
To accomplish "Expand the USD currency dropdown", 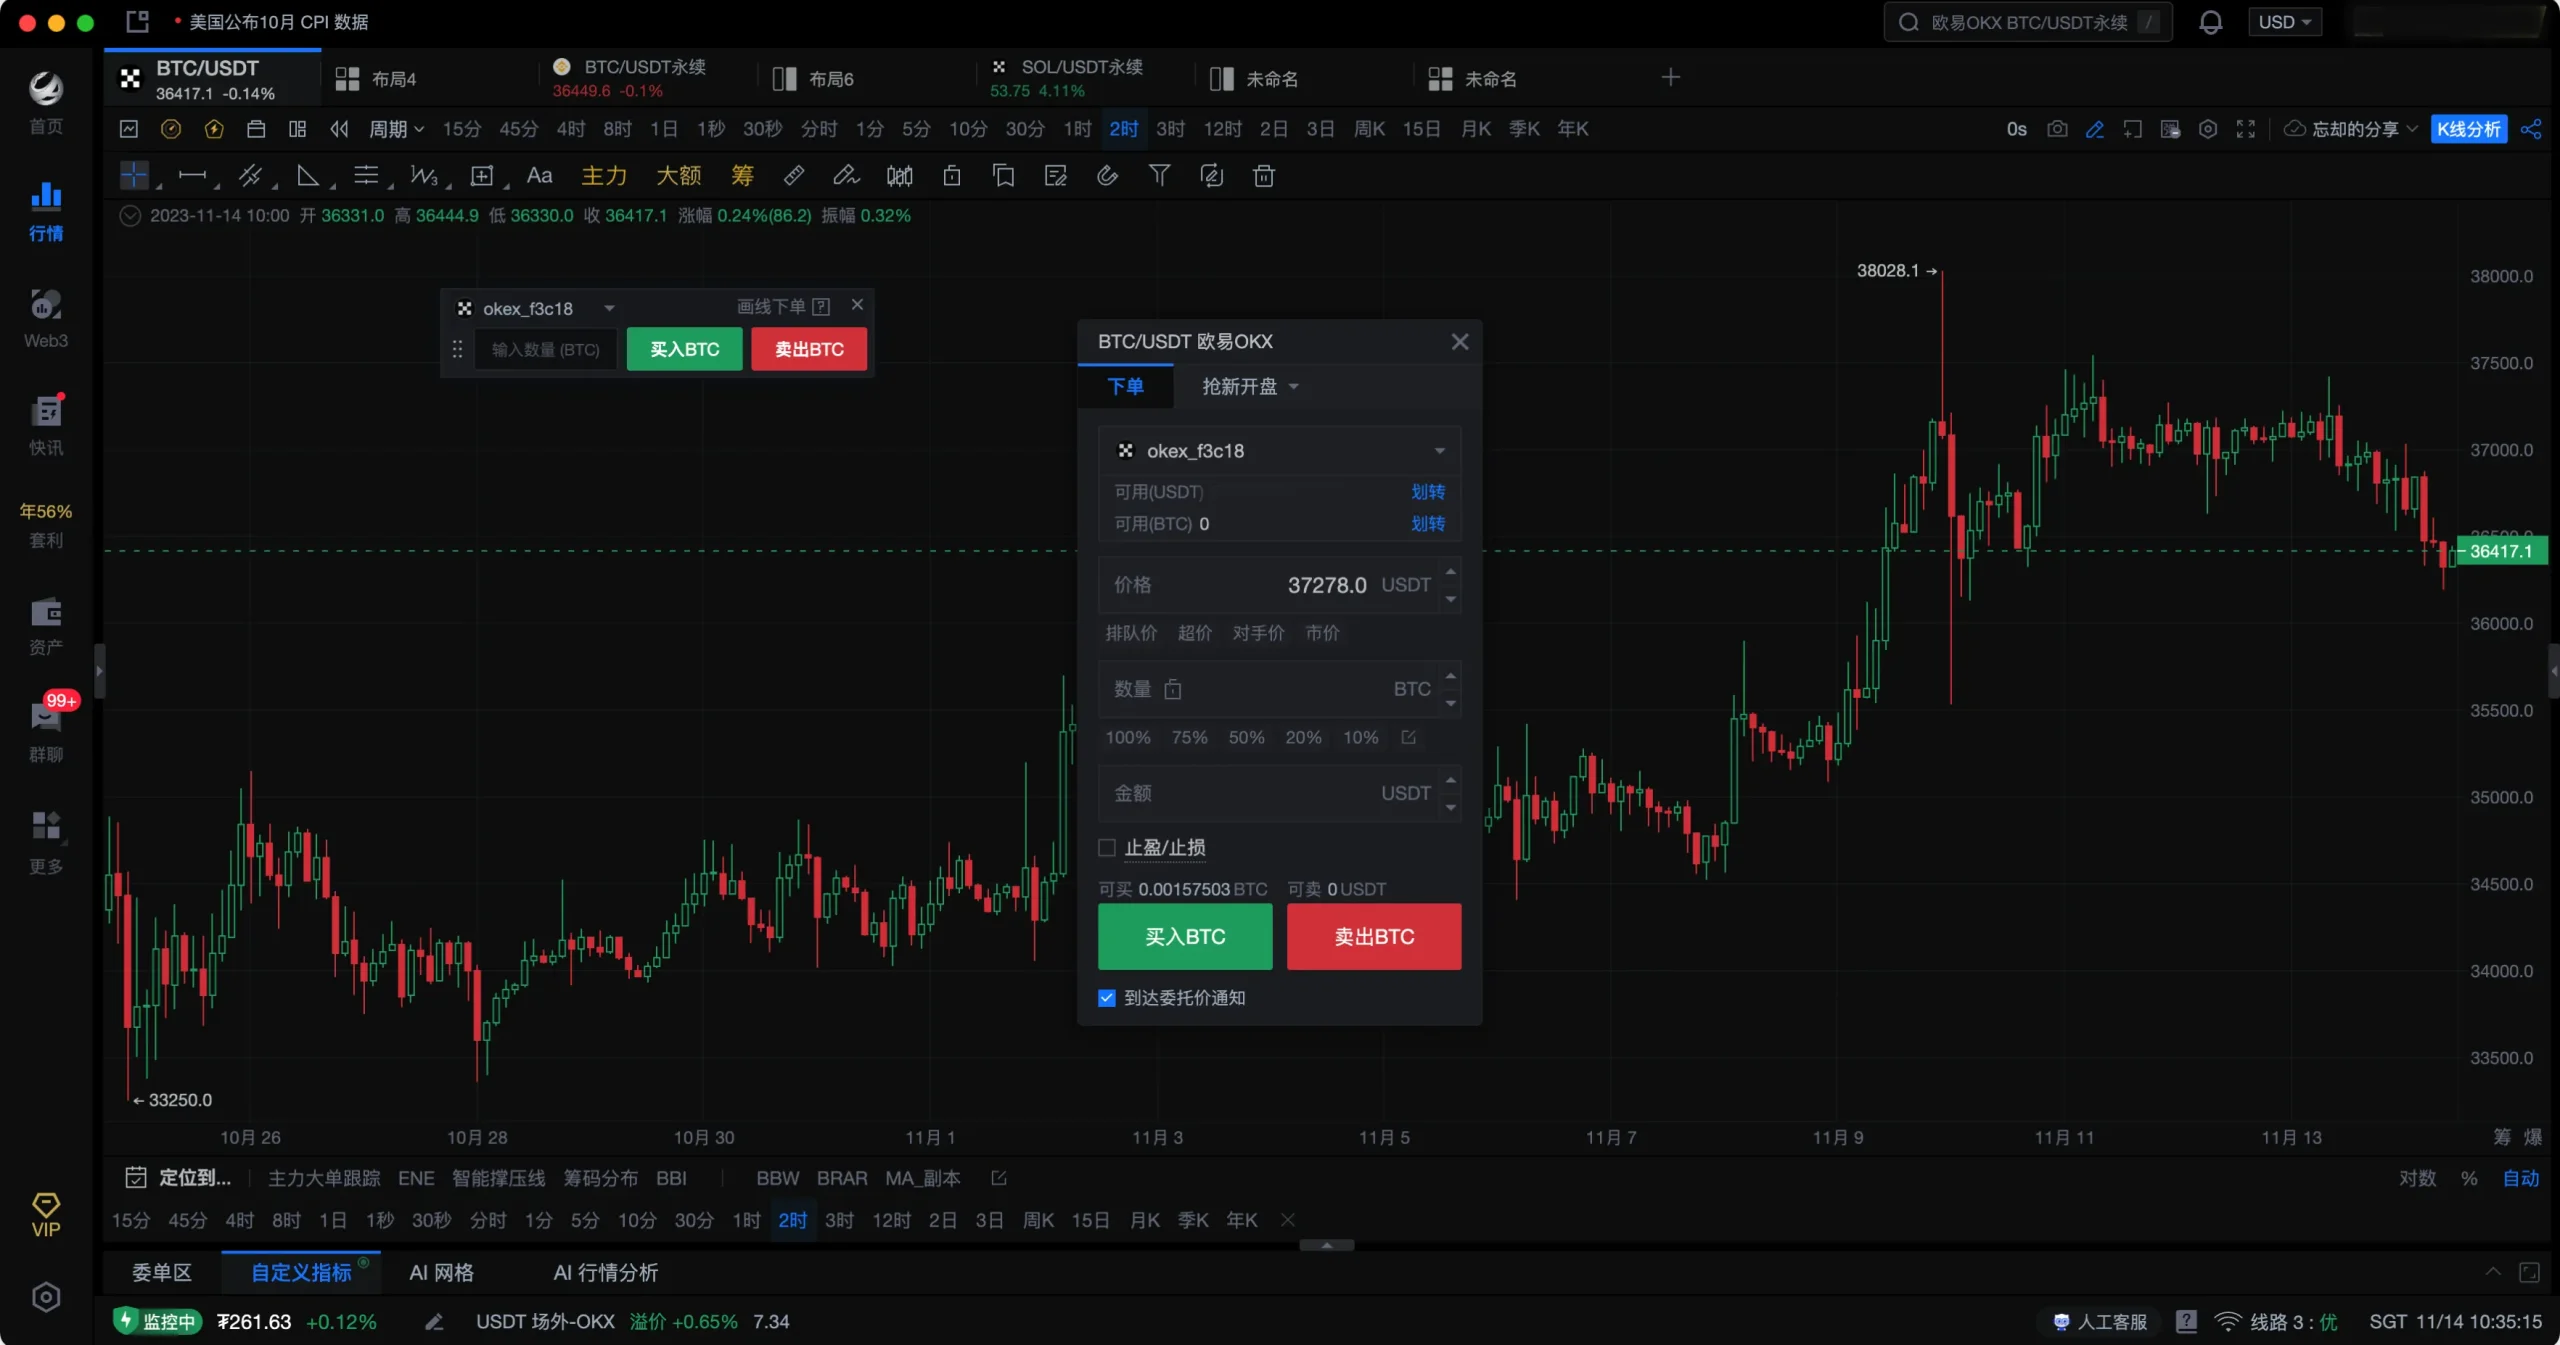I will pyautogui.click(x=2284, y=22).
